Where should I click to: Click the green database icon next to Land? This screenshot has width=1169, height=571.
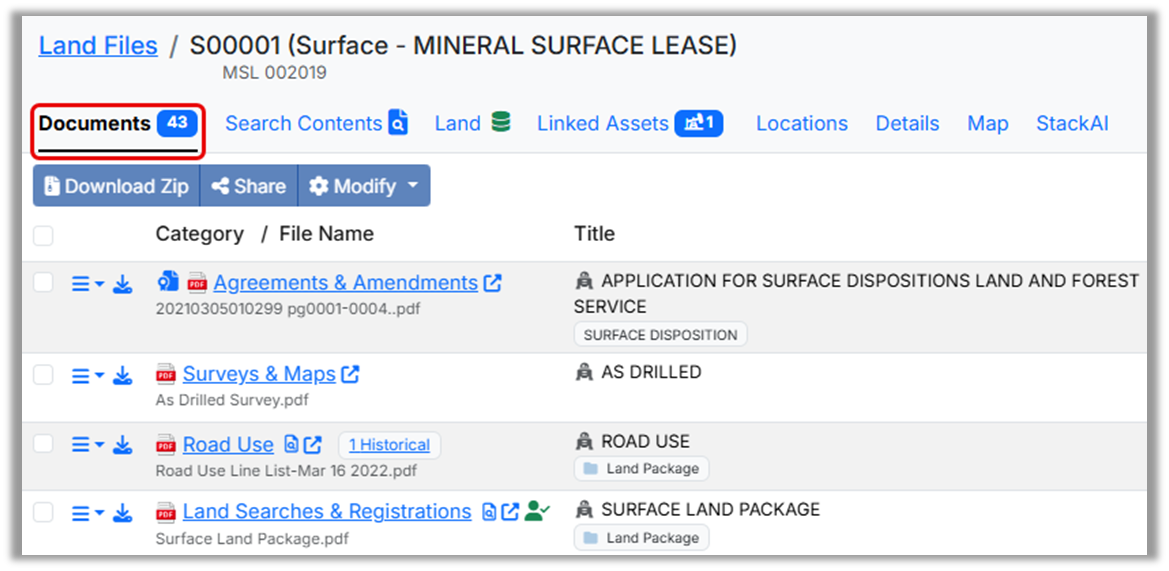[x=501, y=123]
